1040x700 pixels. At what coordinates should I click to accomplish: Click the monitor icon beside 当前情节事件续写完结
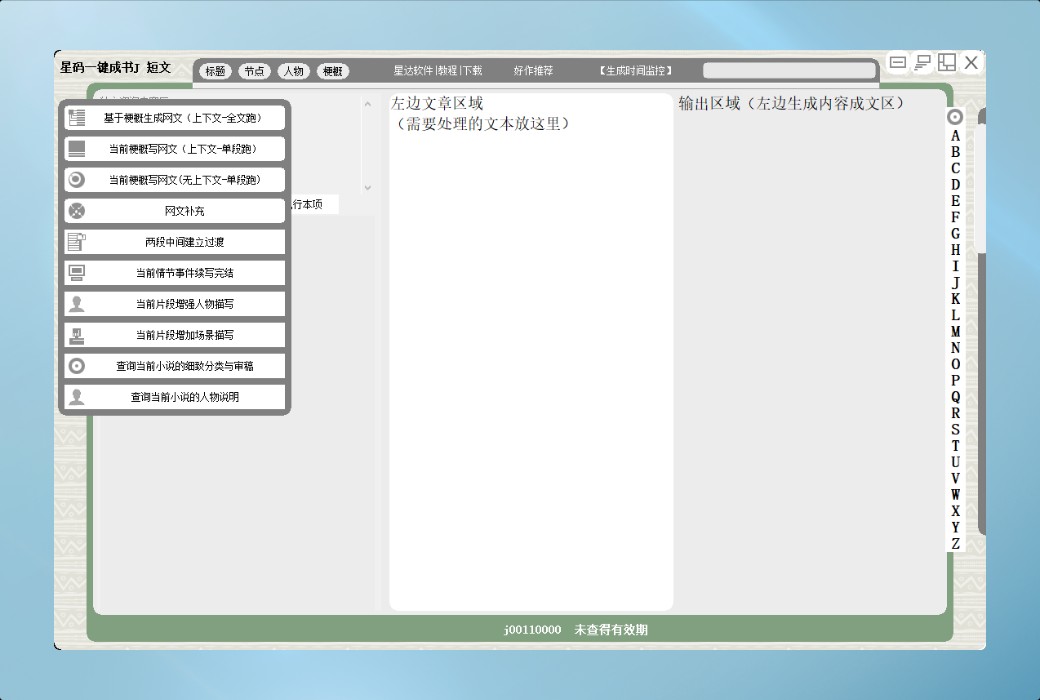[x=76, y=273]
